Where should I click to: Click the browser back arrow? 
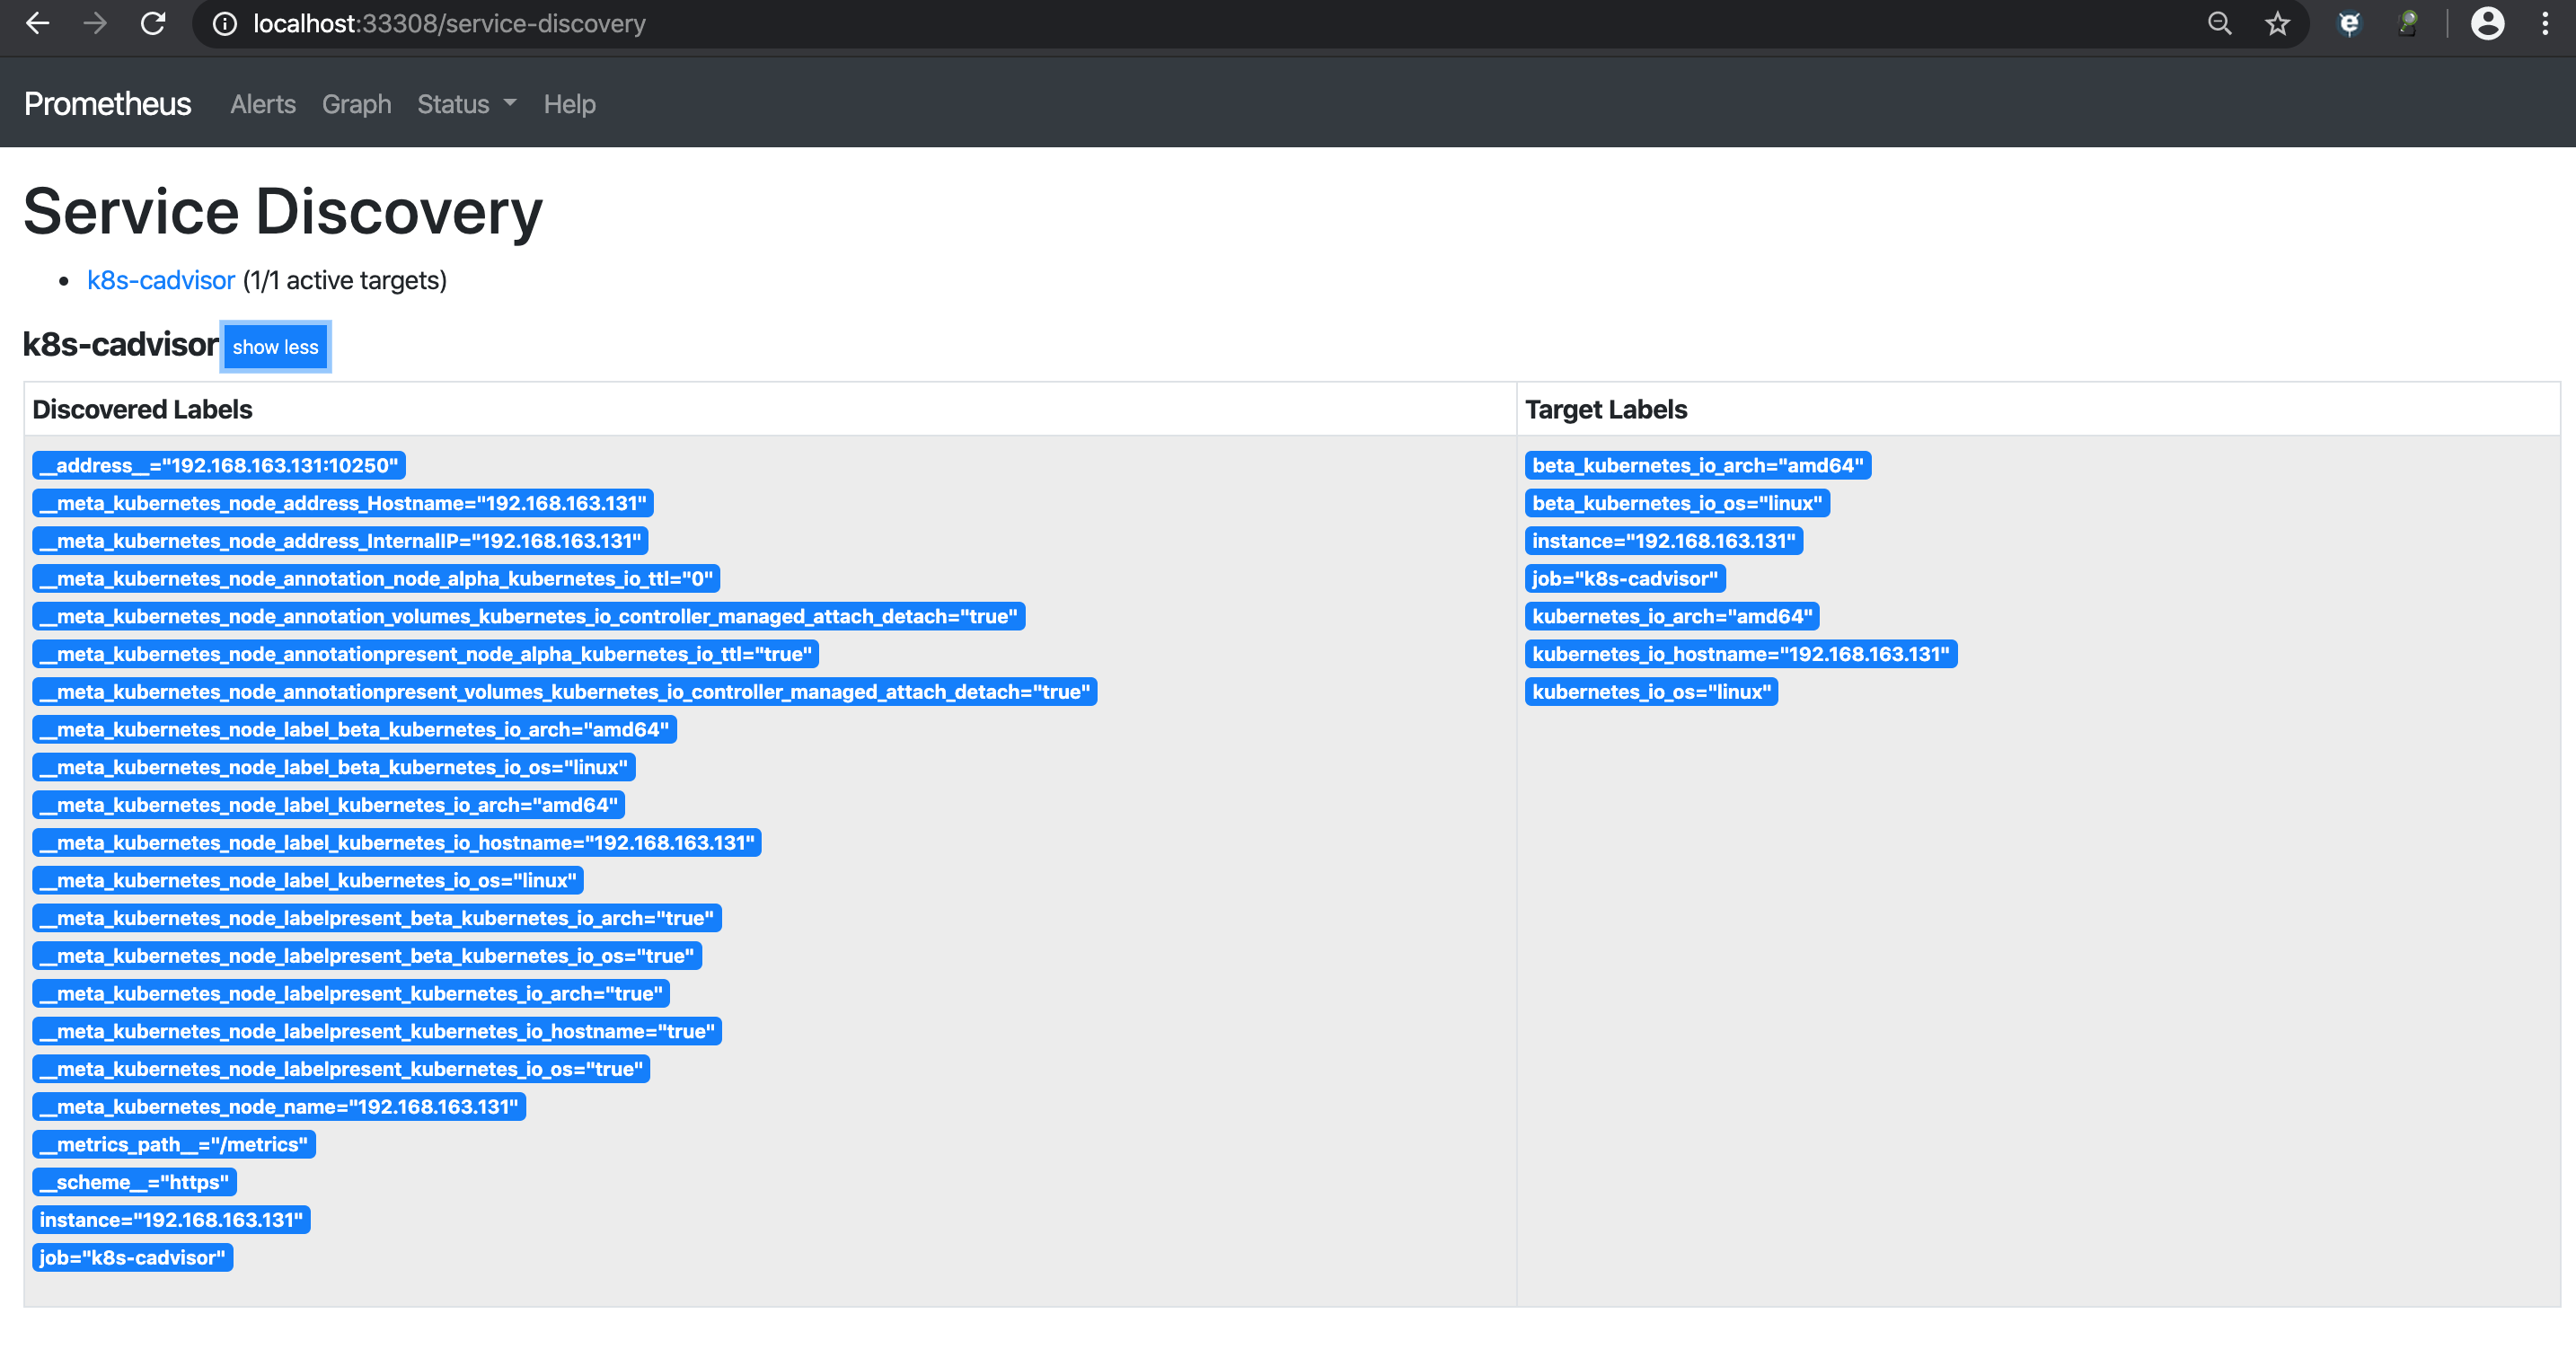[37, 23]
